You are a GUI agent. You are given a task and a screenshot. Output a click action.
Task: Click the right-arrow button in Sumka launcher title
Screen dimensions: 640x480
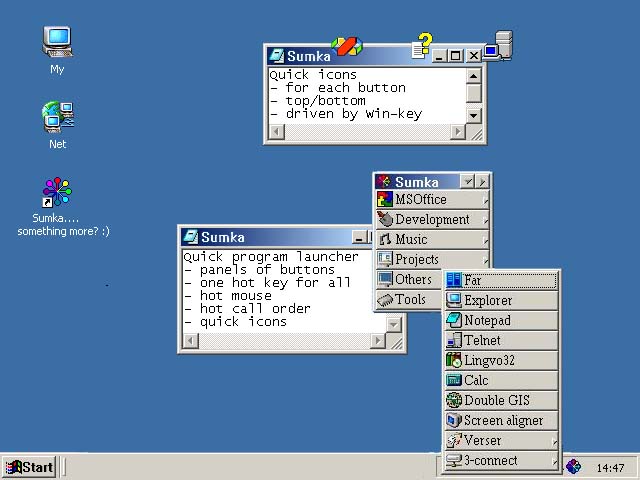tap(482, 181)
